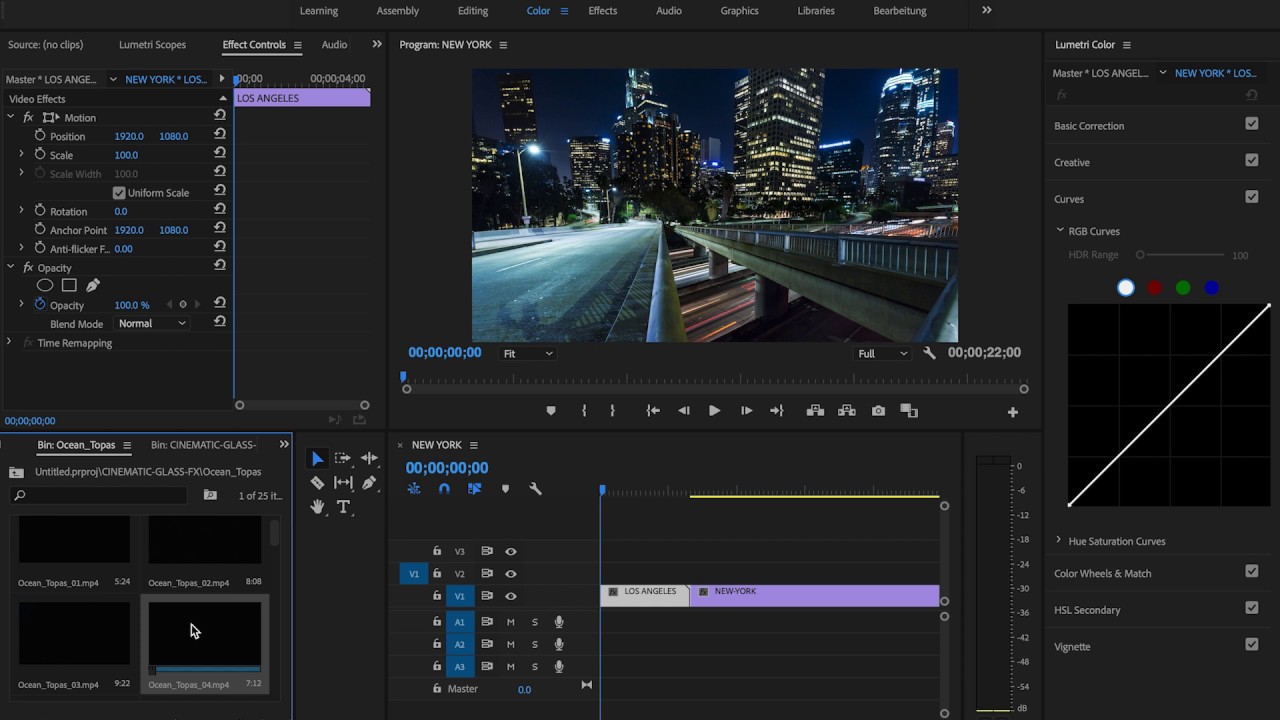Open the Fit zoom level dropdown
Image resolution: width=1280 pixels, height=720 pixels.
(x=527, y=354)
